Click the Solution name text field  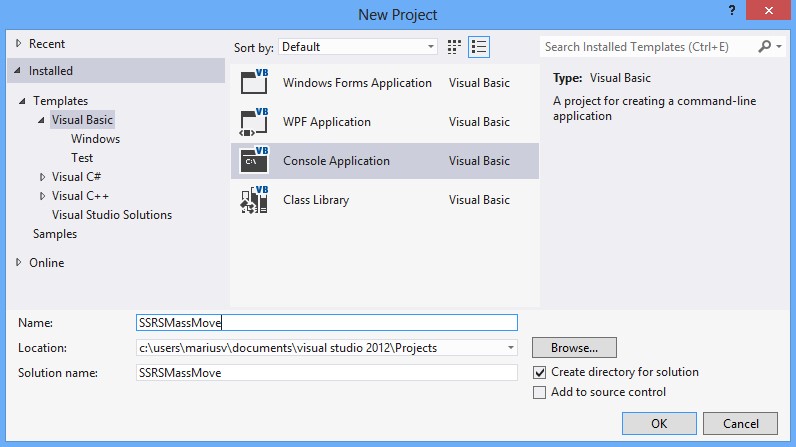pyautogui.click(x=326, y=372)
